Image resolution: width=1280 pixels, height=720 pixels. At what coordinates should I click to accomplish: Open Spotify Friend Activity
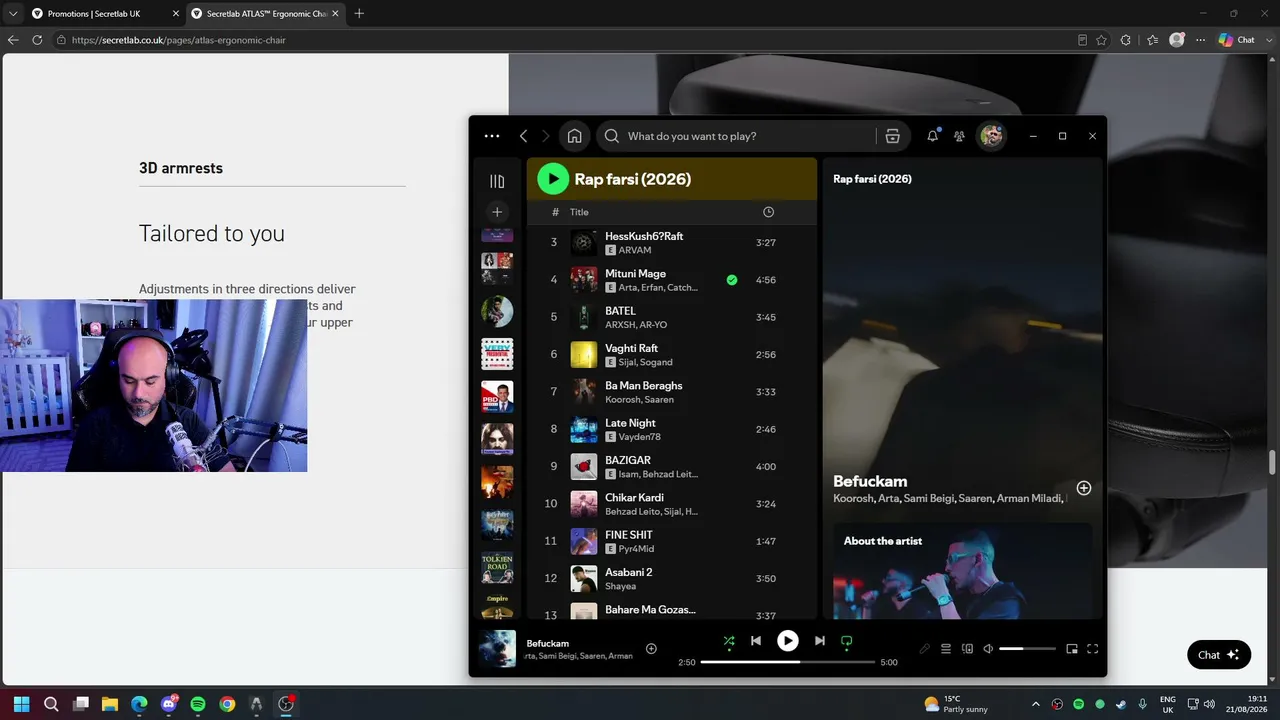pos(960,136)
